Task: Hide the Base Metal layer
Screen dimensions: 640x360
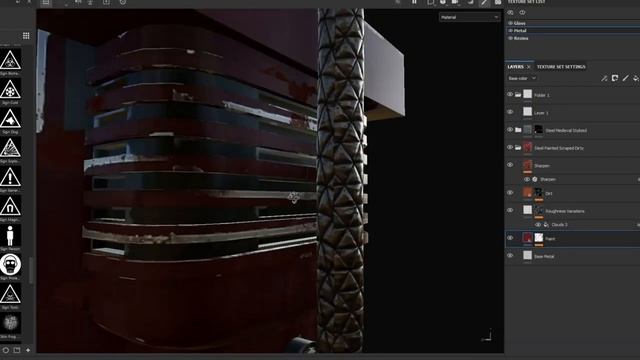Action: pyautogui.click(x=510, y=256)
